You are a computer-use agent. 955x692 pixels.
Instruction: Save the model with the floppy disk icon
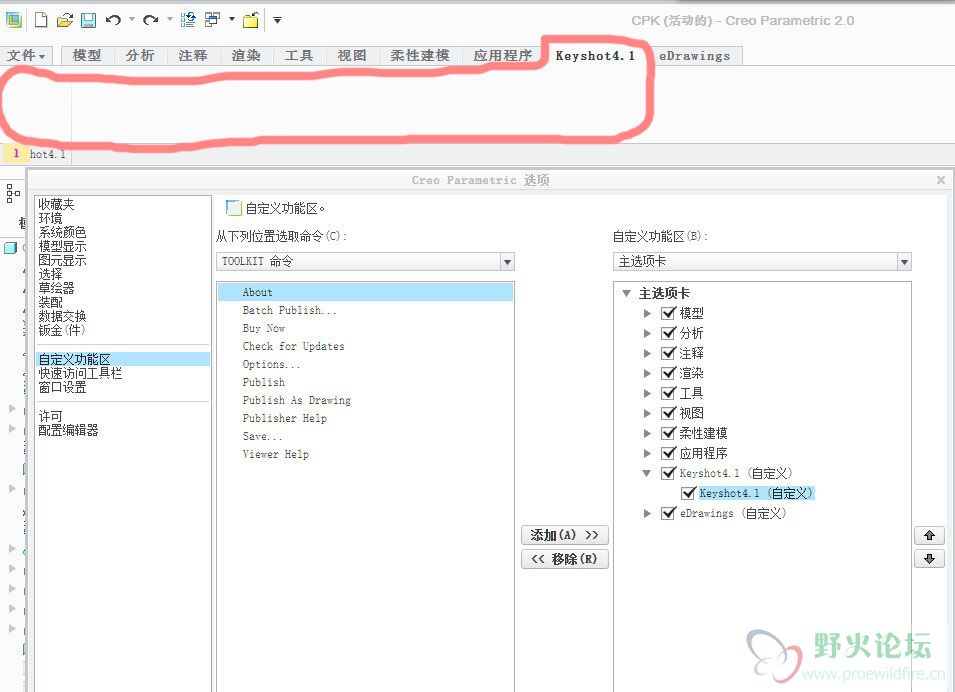point(88,20)
